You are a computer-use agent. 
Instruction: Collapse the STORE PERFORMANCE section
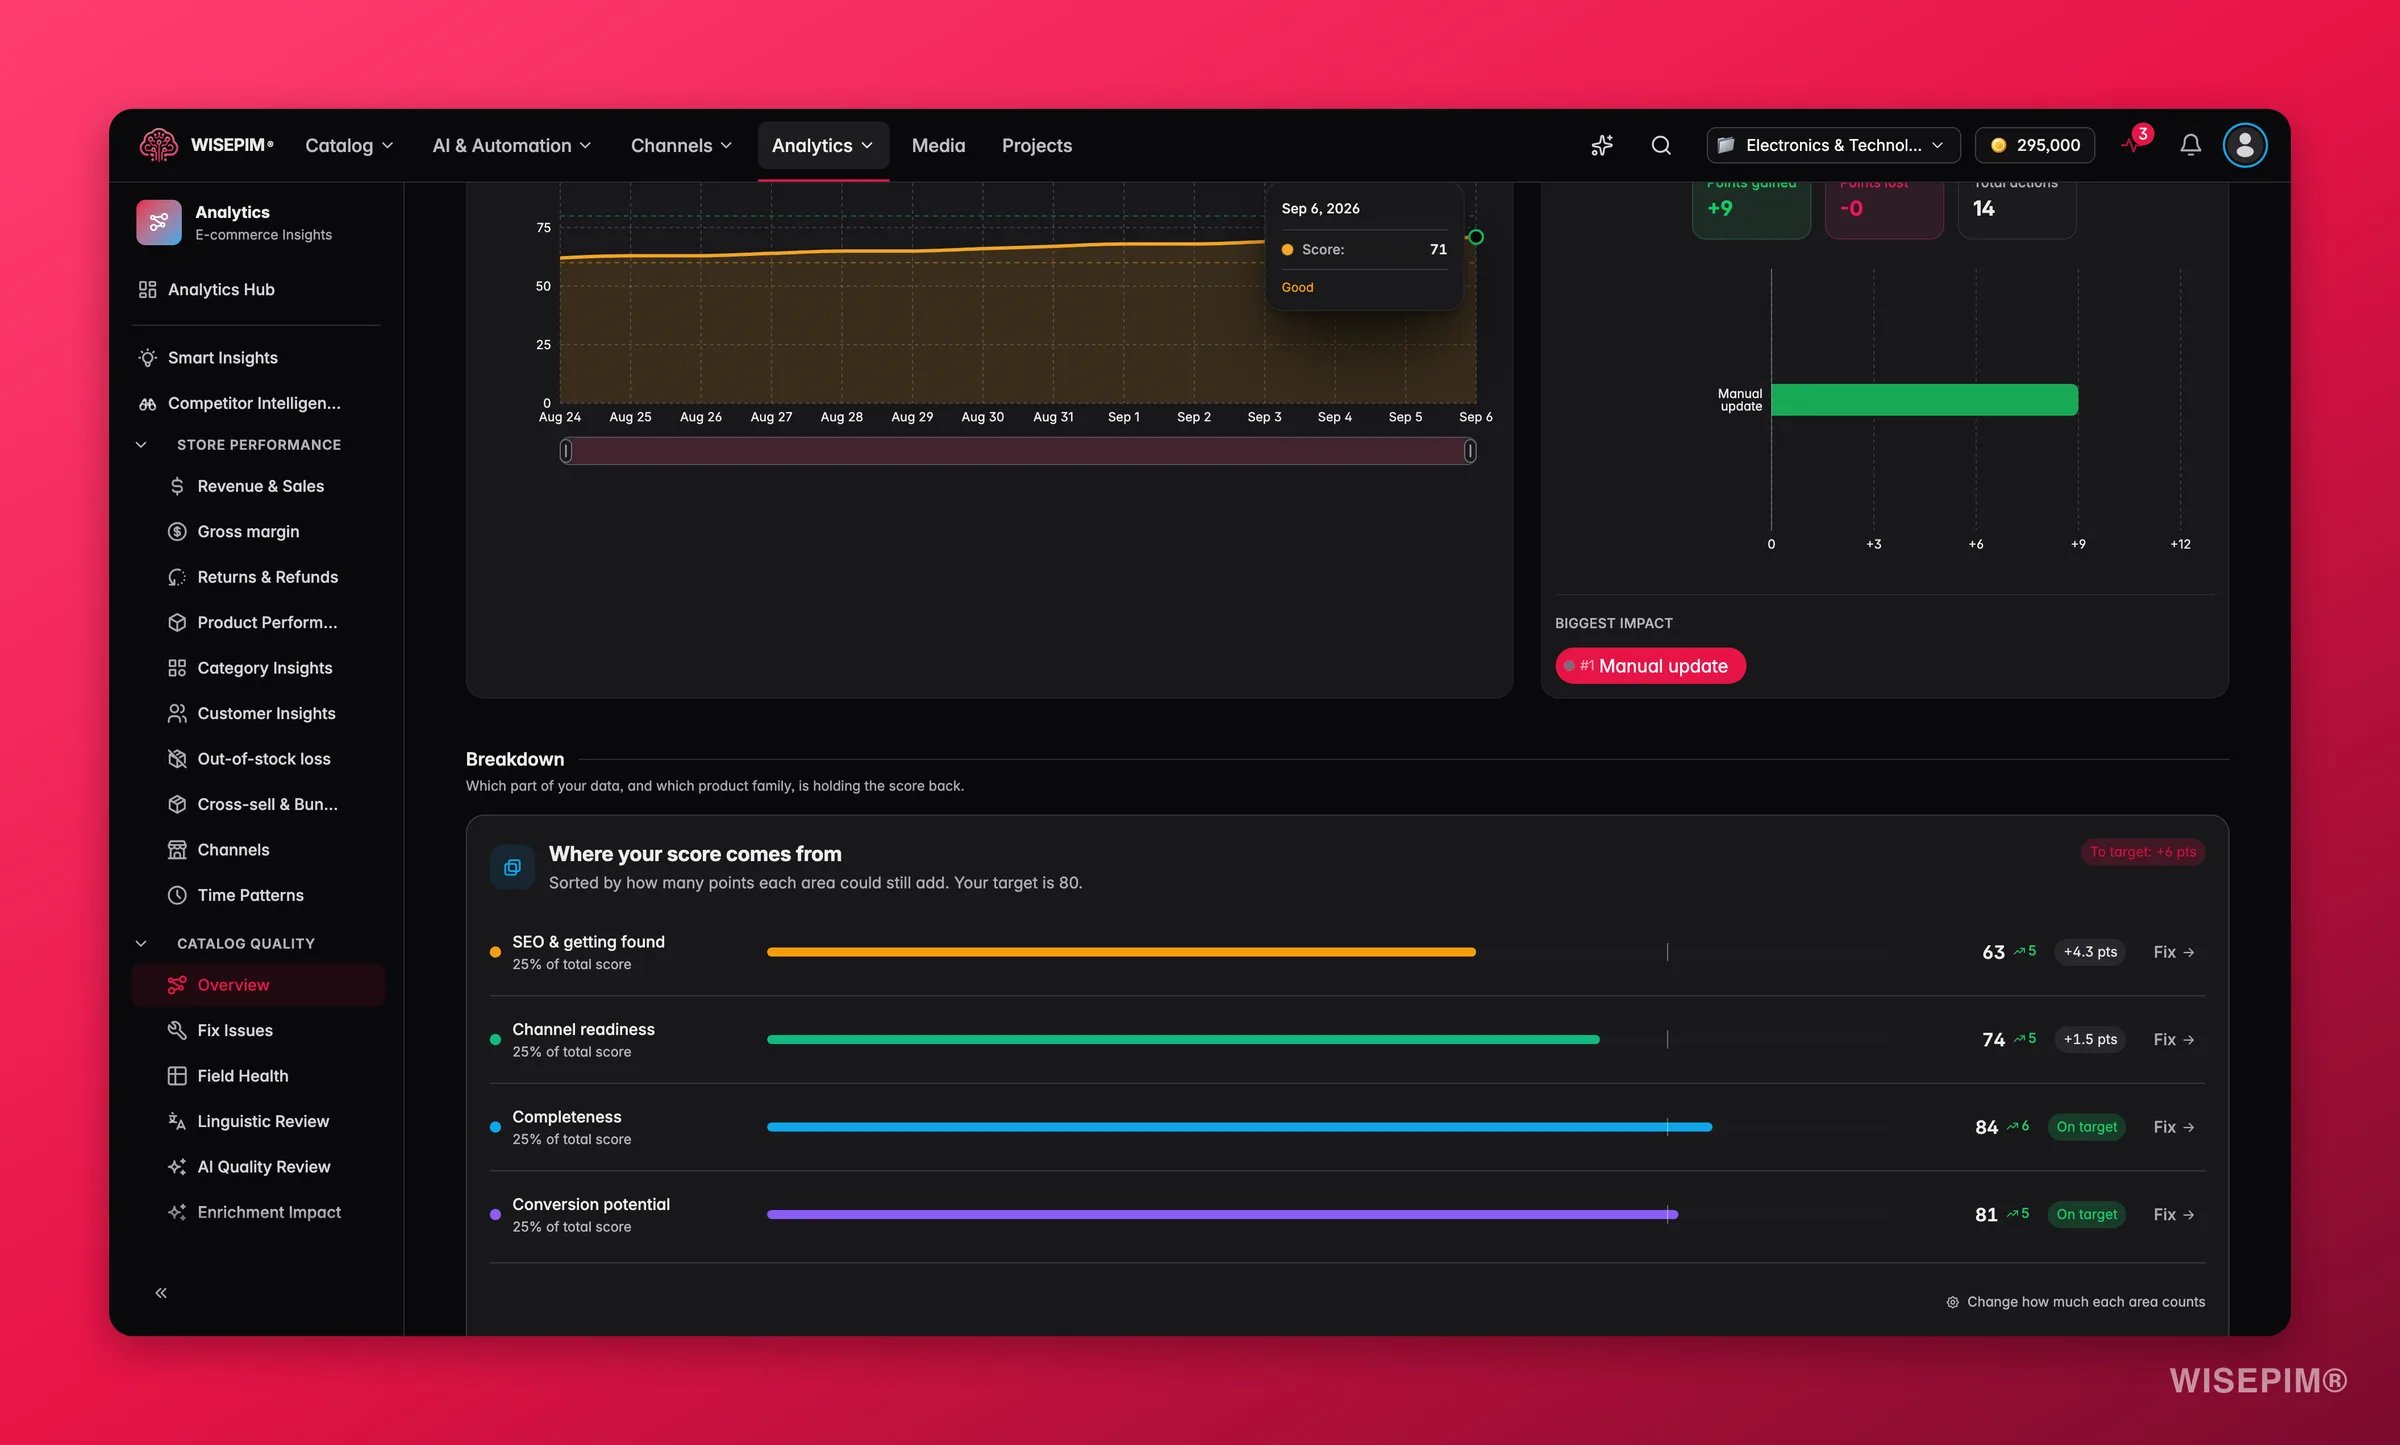141,444
